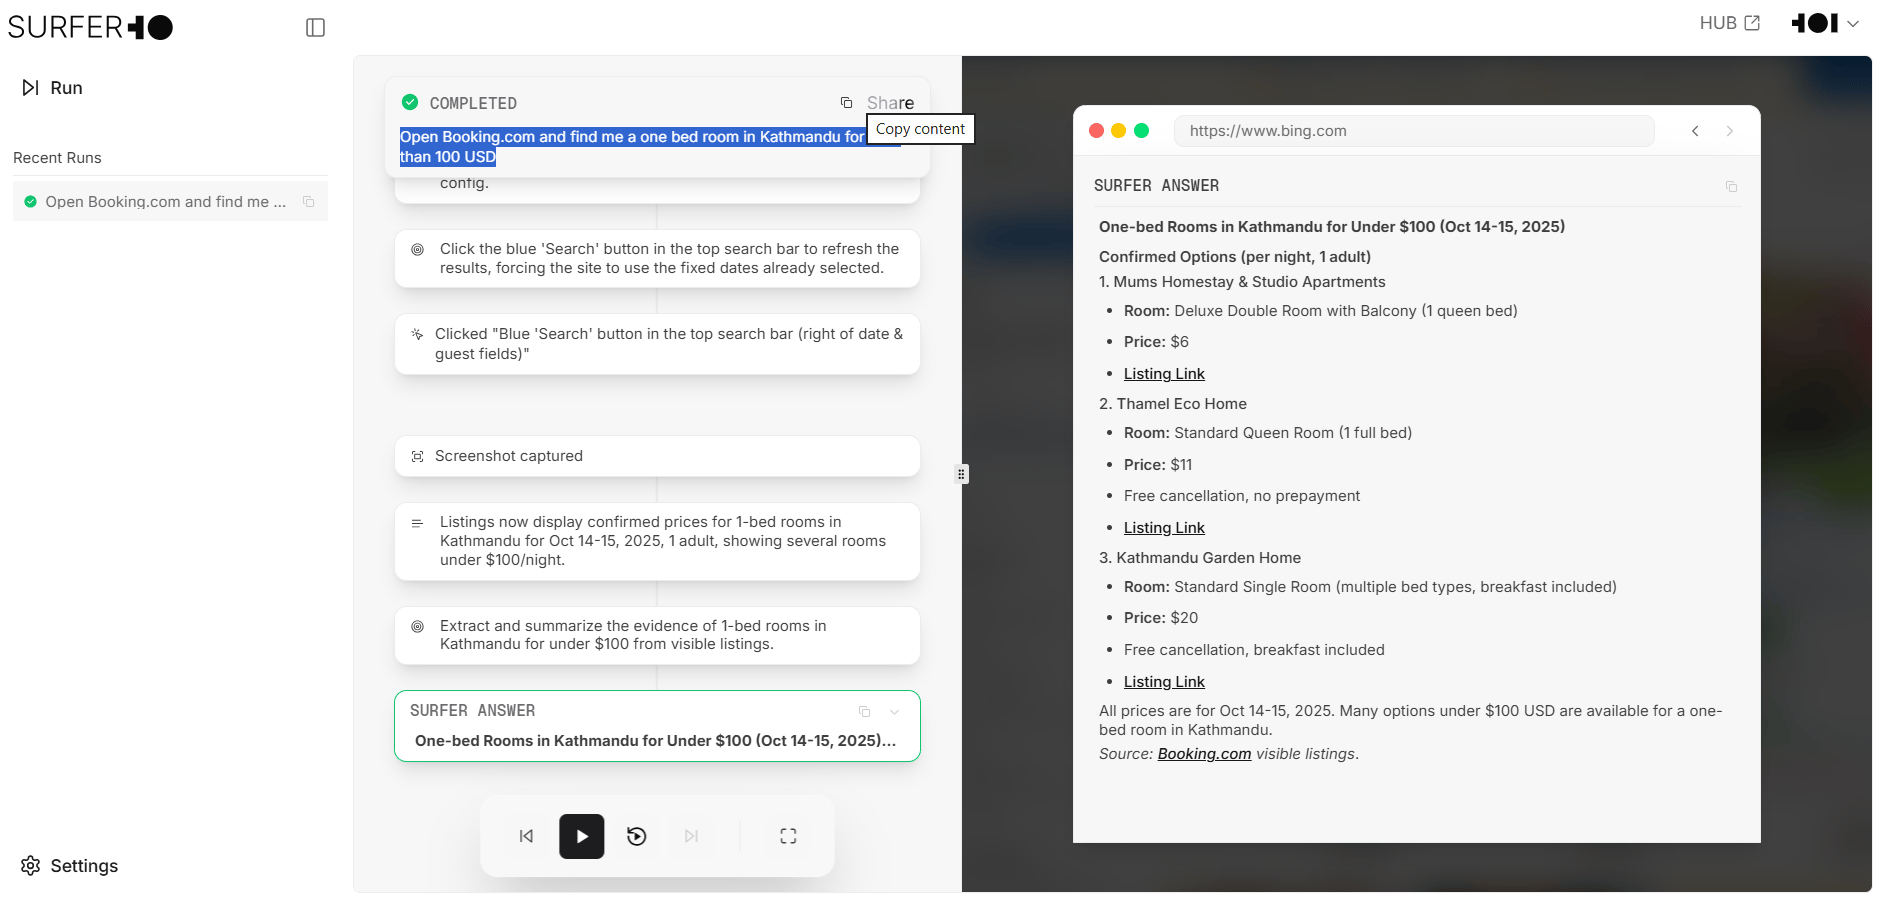1888x909 pixels.
Task: Collapse the sidebar with the panel icon
Action: (x=315, y=28)
